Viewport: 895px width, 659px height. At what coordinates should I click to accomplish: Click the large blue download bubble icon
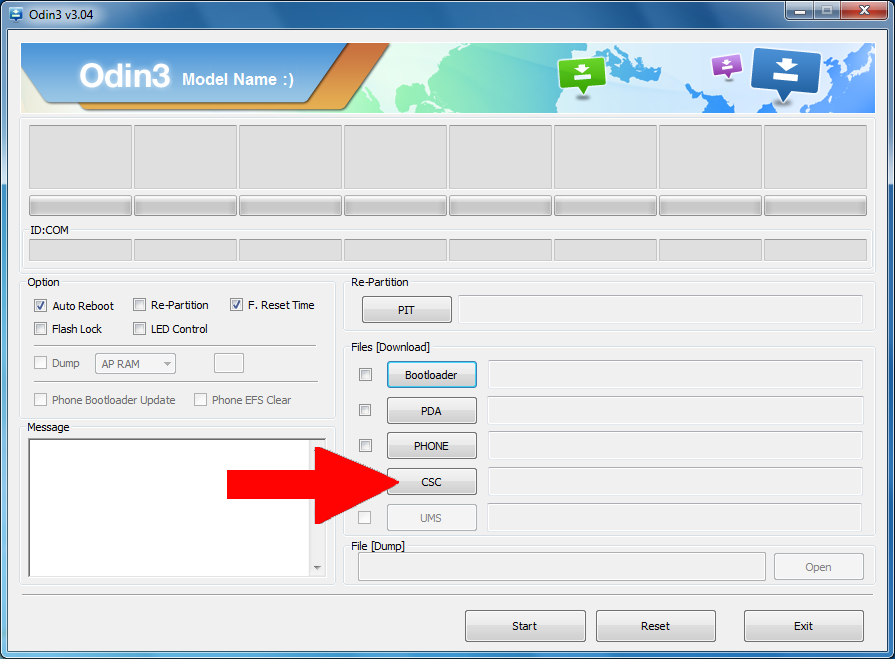pyautogui.click(x=786, y=74)
